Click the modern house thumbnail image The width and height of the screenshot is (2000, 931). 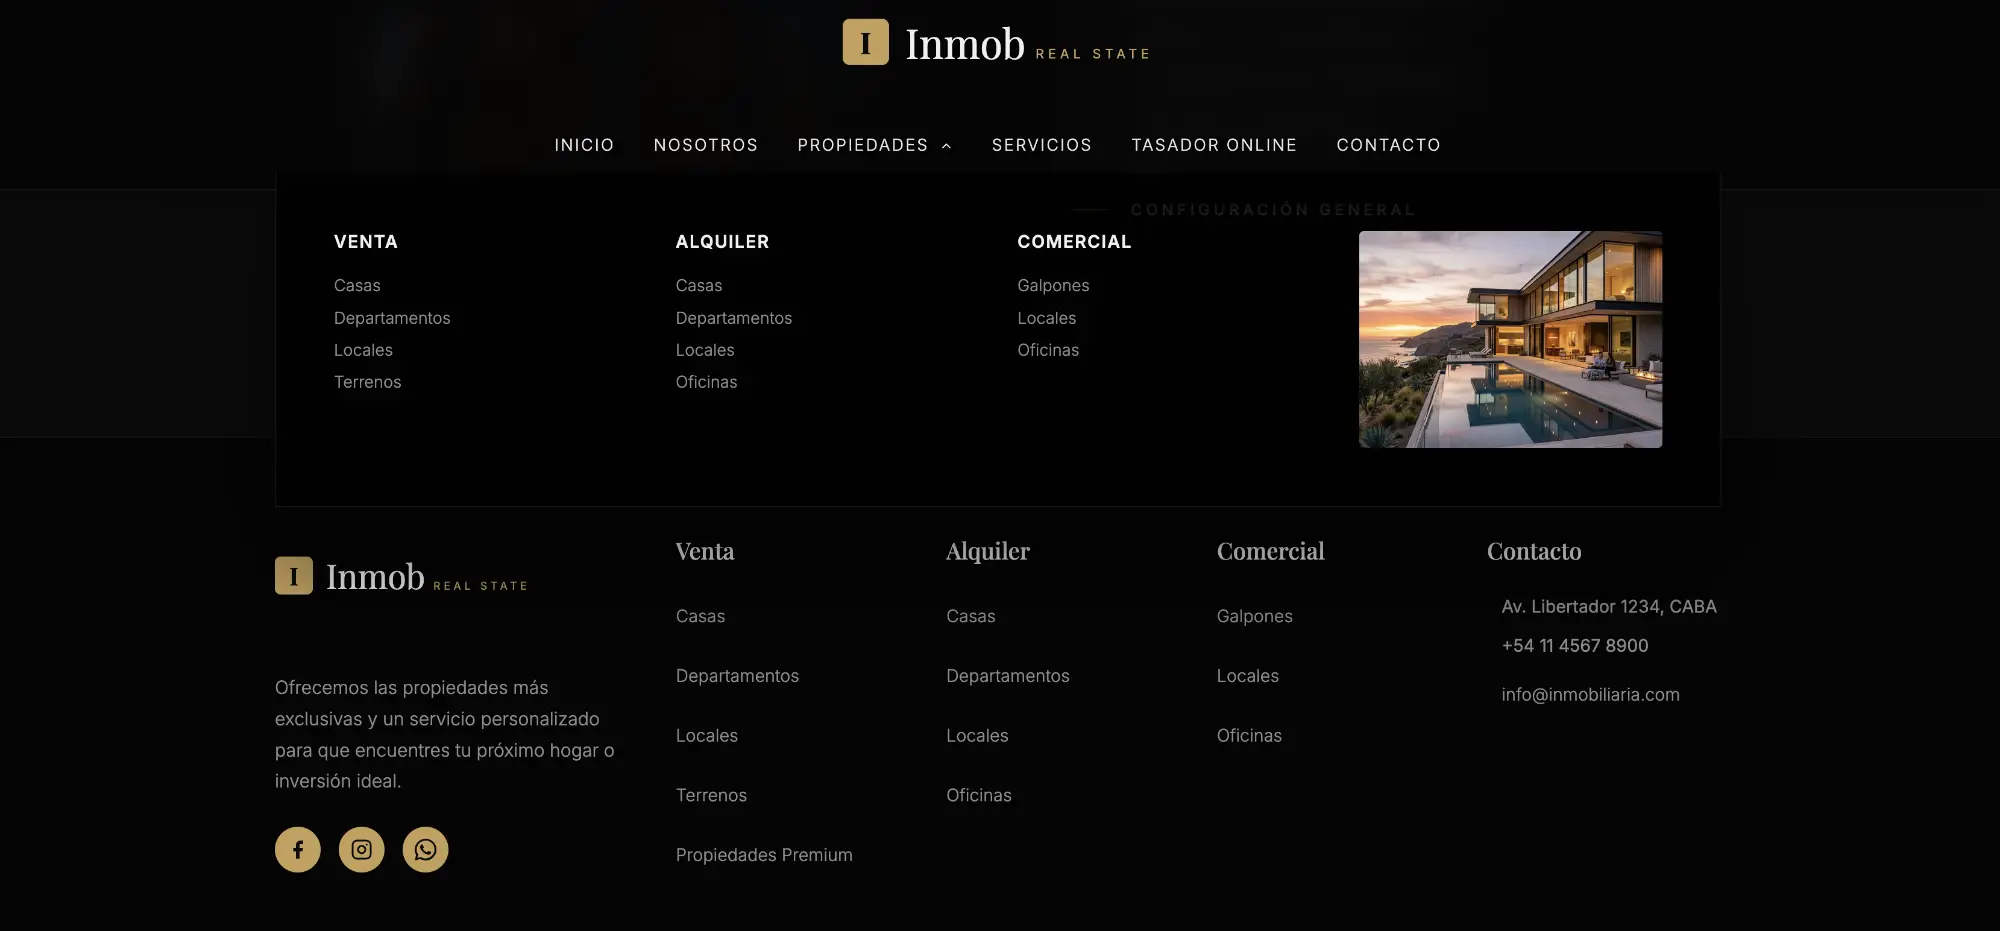[x=1510, y=339]
